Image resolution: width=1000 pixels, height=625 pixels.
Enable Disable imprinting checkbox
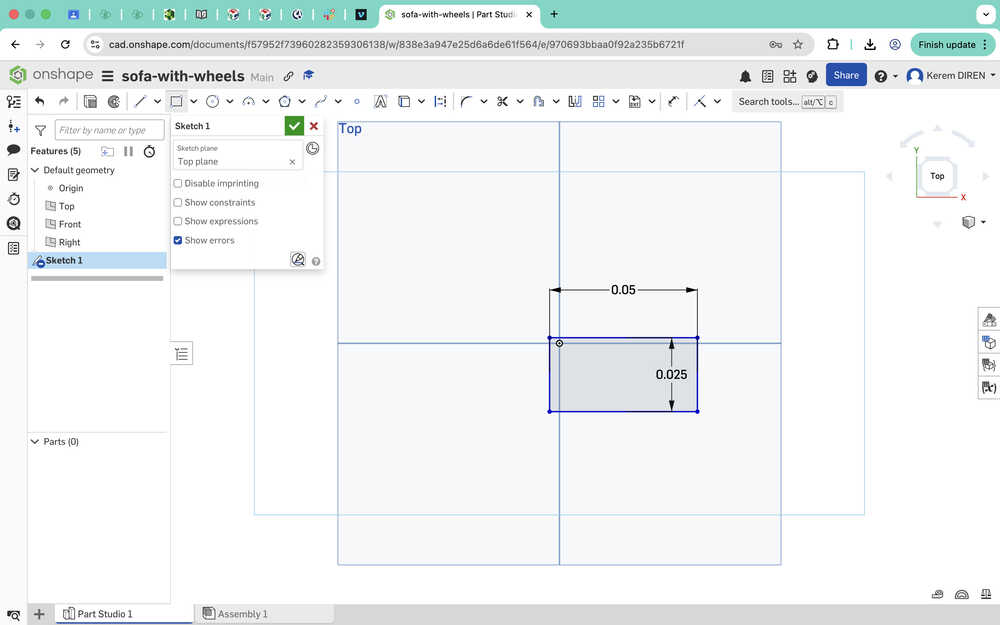(x=178, y=184)
